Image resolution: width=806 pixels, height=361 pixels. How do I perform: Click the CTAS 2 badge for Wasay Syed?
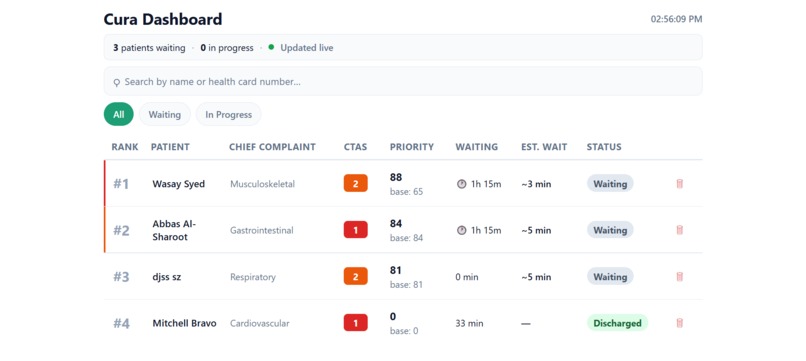pyautogui.click(x=356, y=183)
